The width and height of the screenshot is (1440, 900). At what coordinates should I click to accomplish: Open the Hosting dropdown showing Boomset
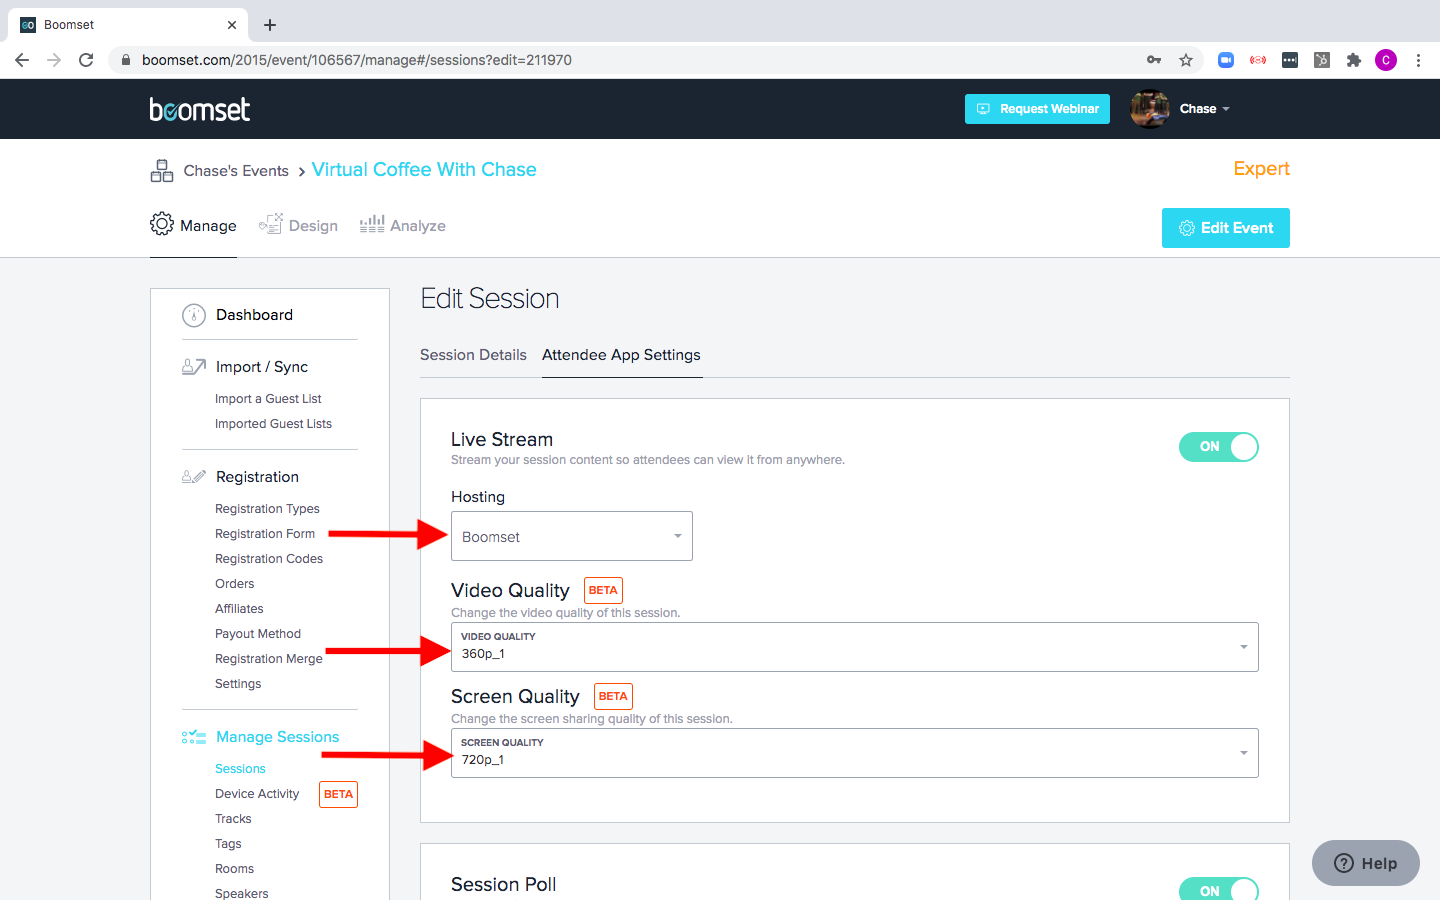pos(572,536)
